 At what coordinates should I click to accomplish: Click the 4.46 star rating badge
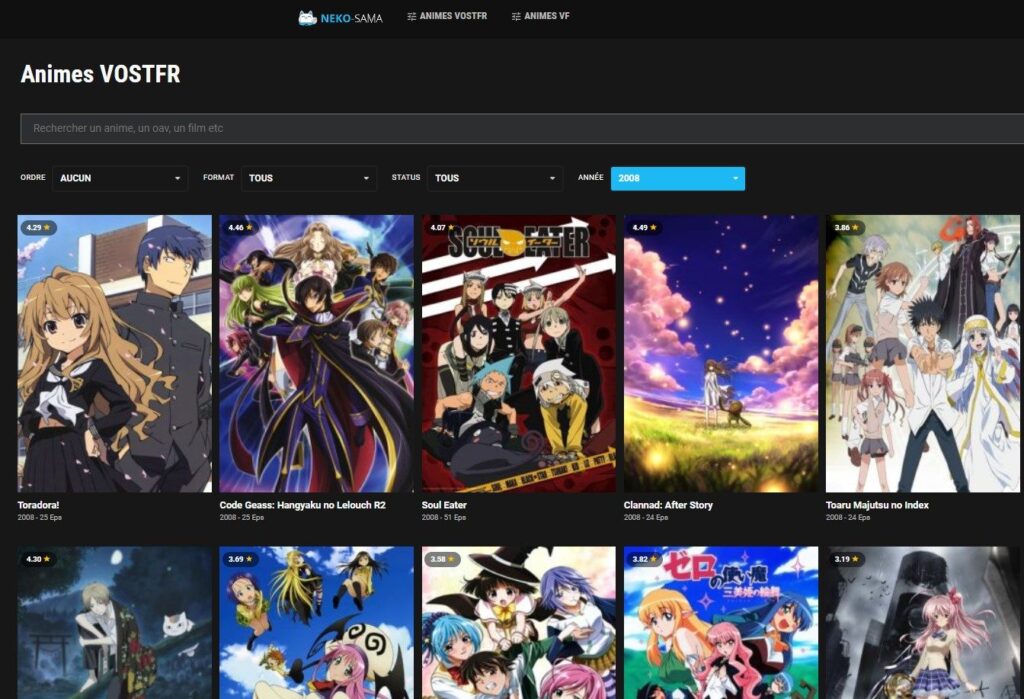click(x=240, y=228)
